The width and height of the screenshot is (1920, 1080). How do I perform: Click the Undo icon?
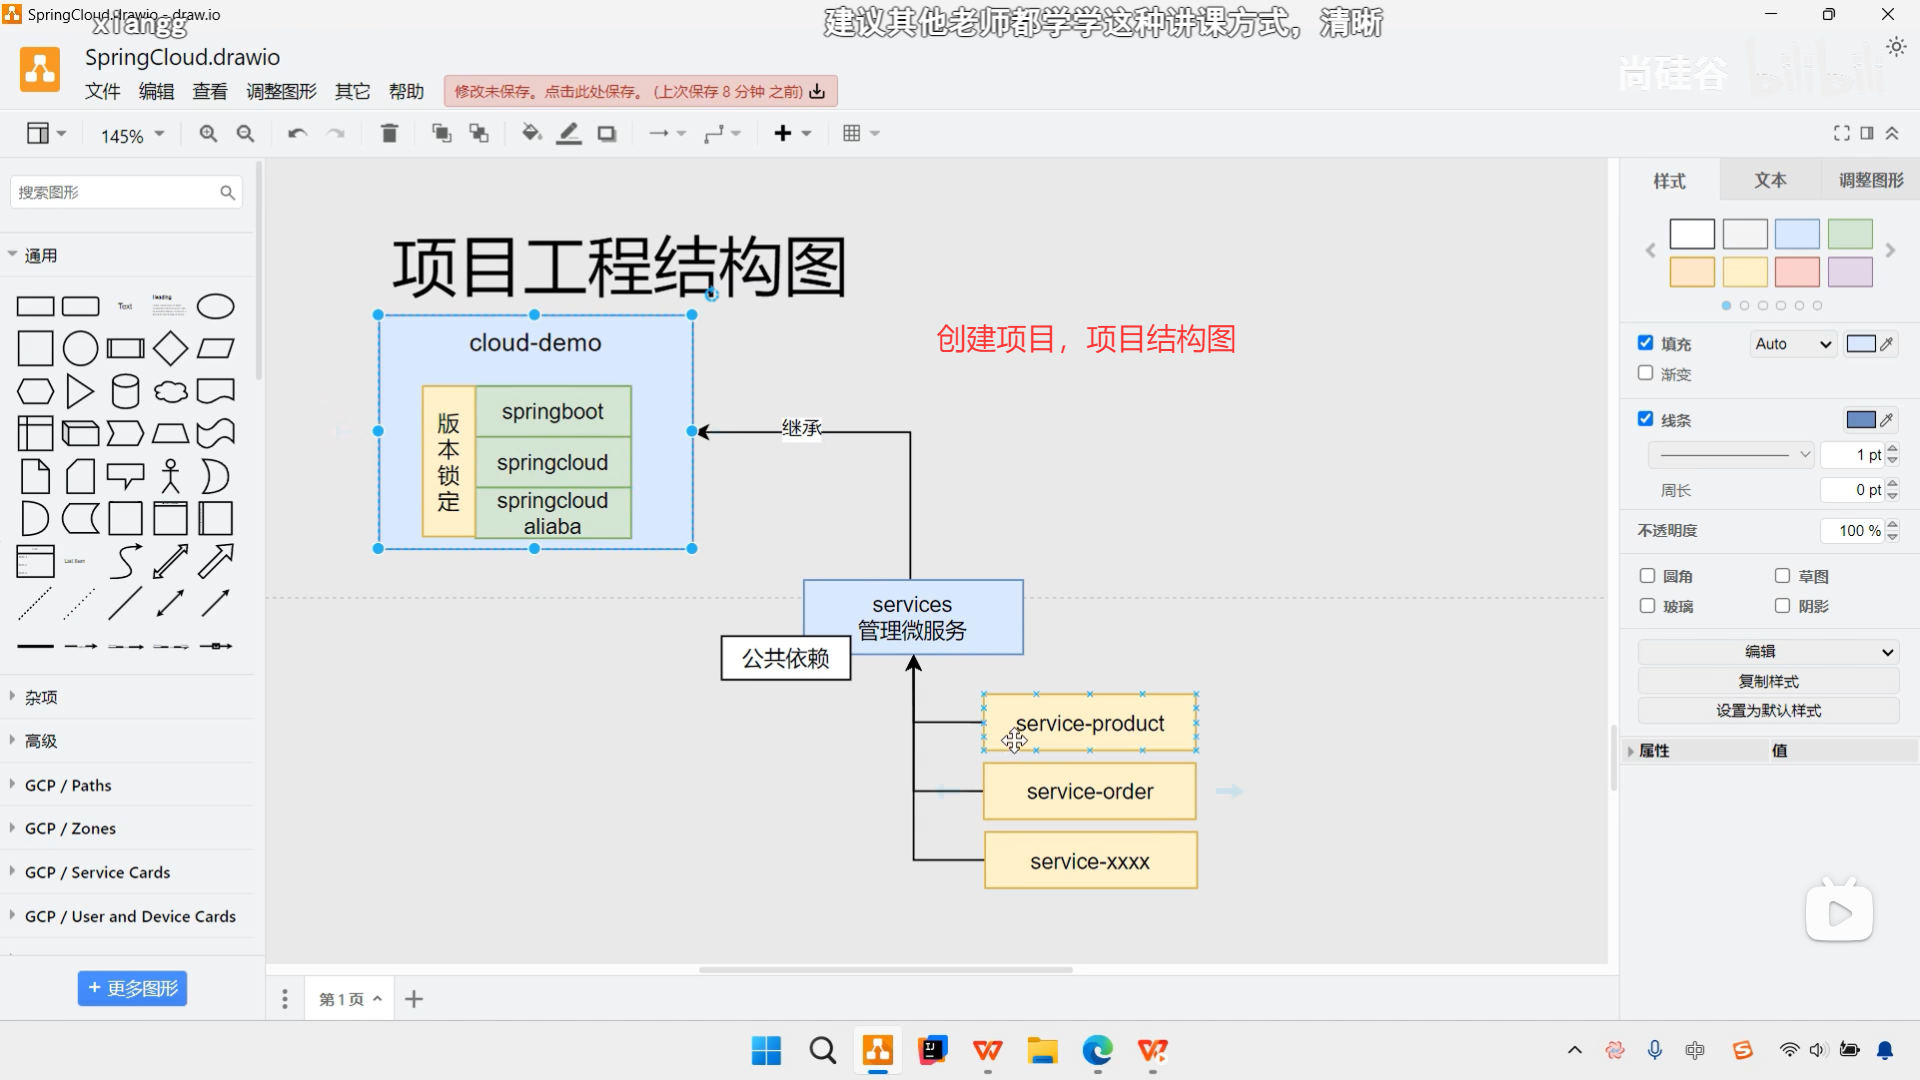pyautogui.click(x=296, y=132)
